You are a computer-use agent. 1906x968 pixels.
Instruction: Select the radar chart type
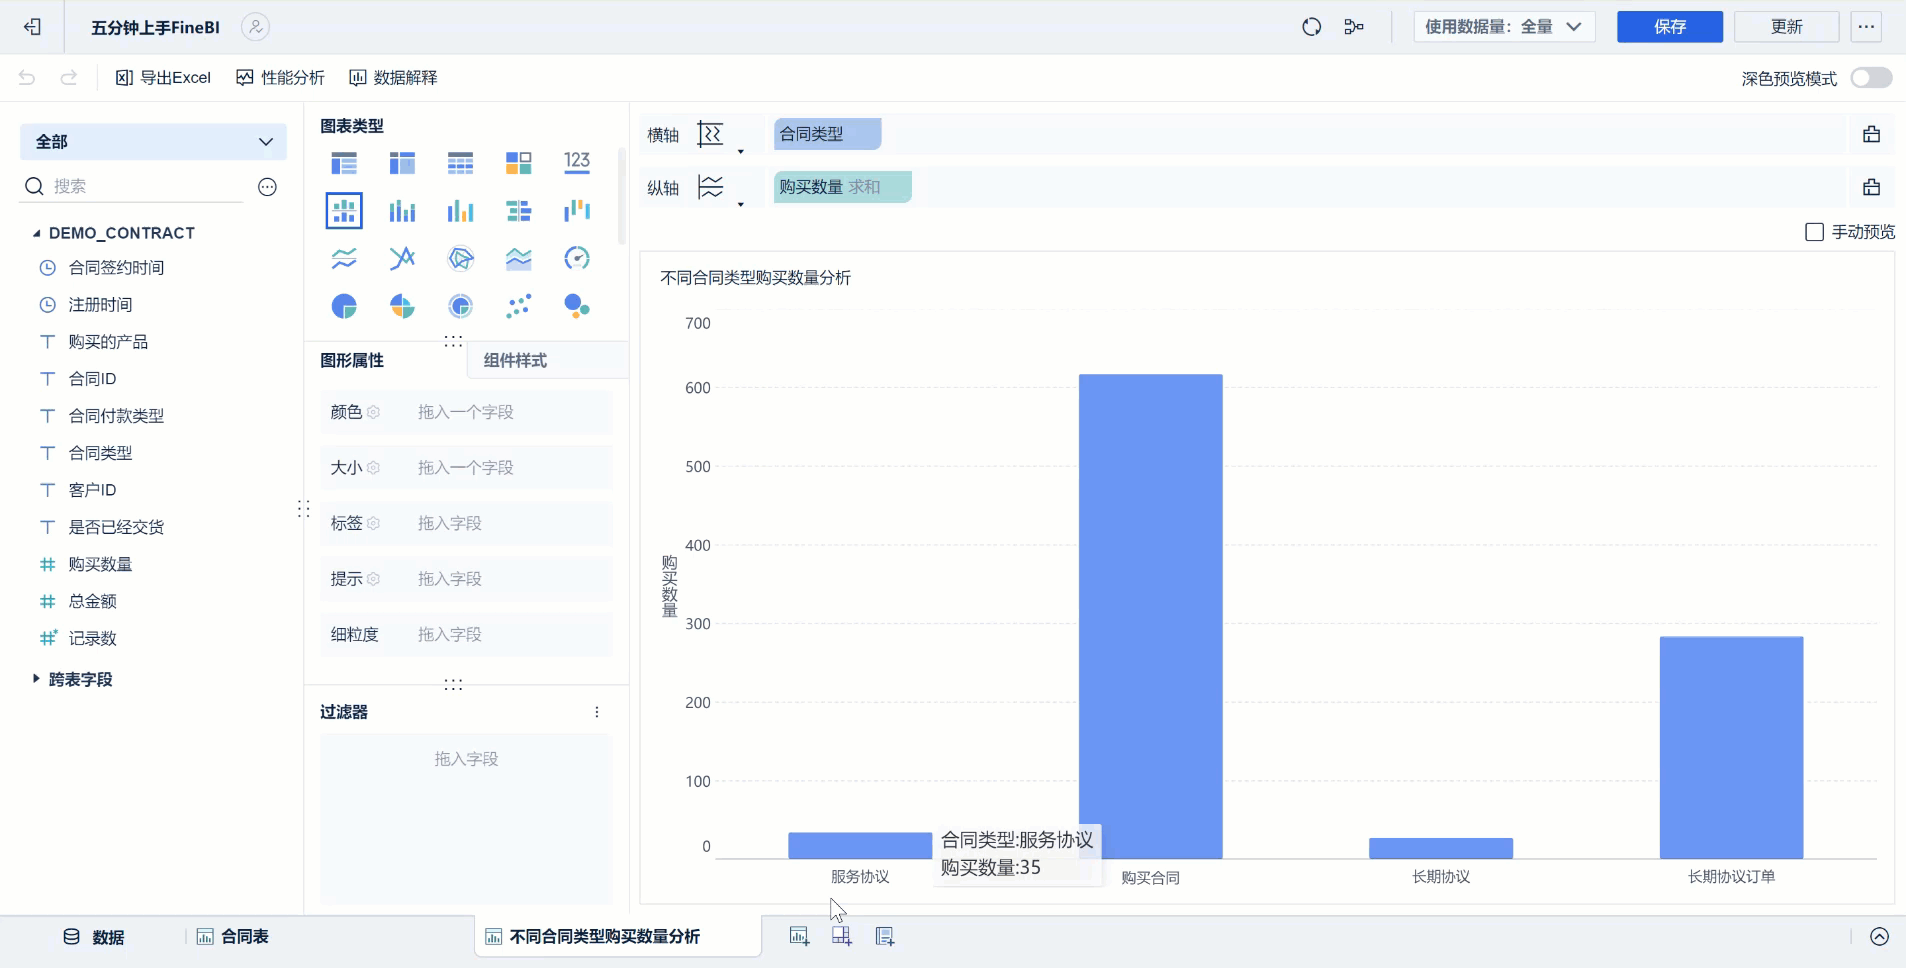[x=460, y=259]
